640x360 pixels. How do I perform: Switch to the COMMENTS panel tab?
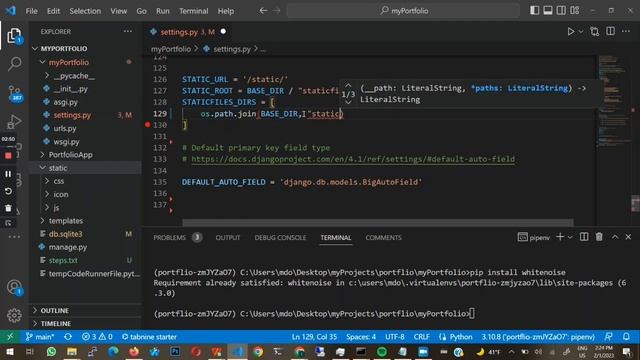[x=383, y=238]
